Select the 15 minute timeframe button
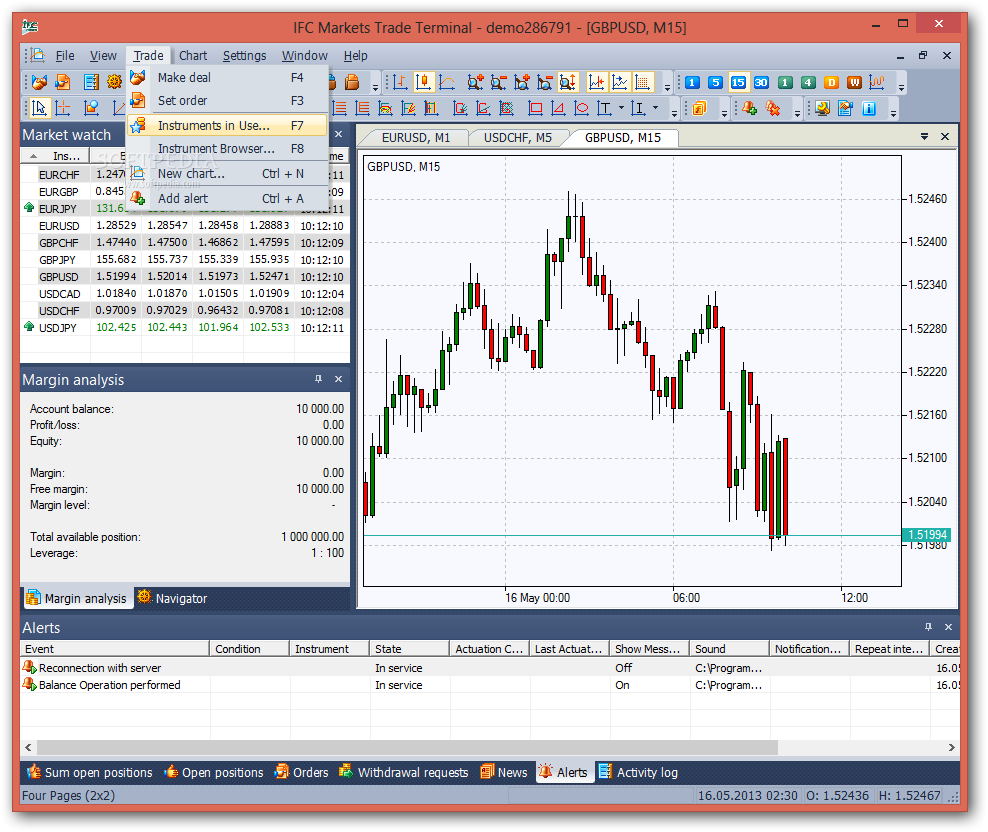The height and width of the screenshot is (832, 988). click(738, 83)
